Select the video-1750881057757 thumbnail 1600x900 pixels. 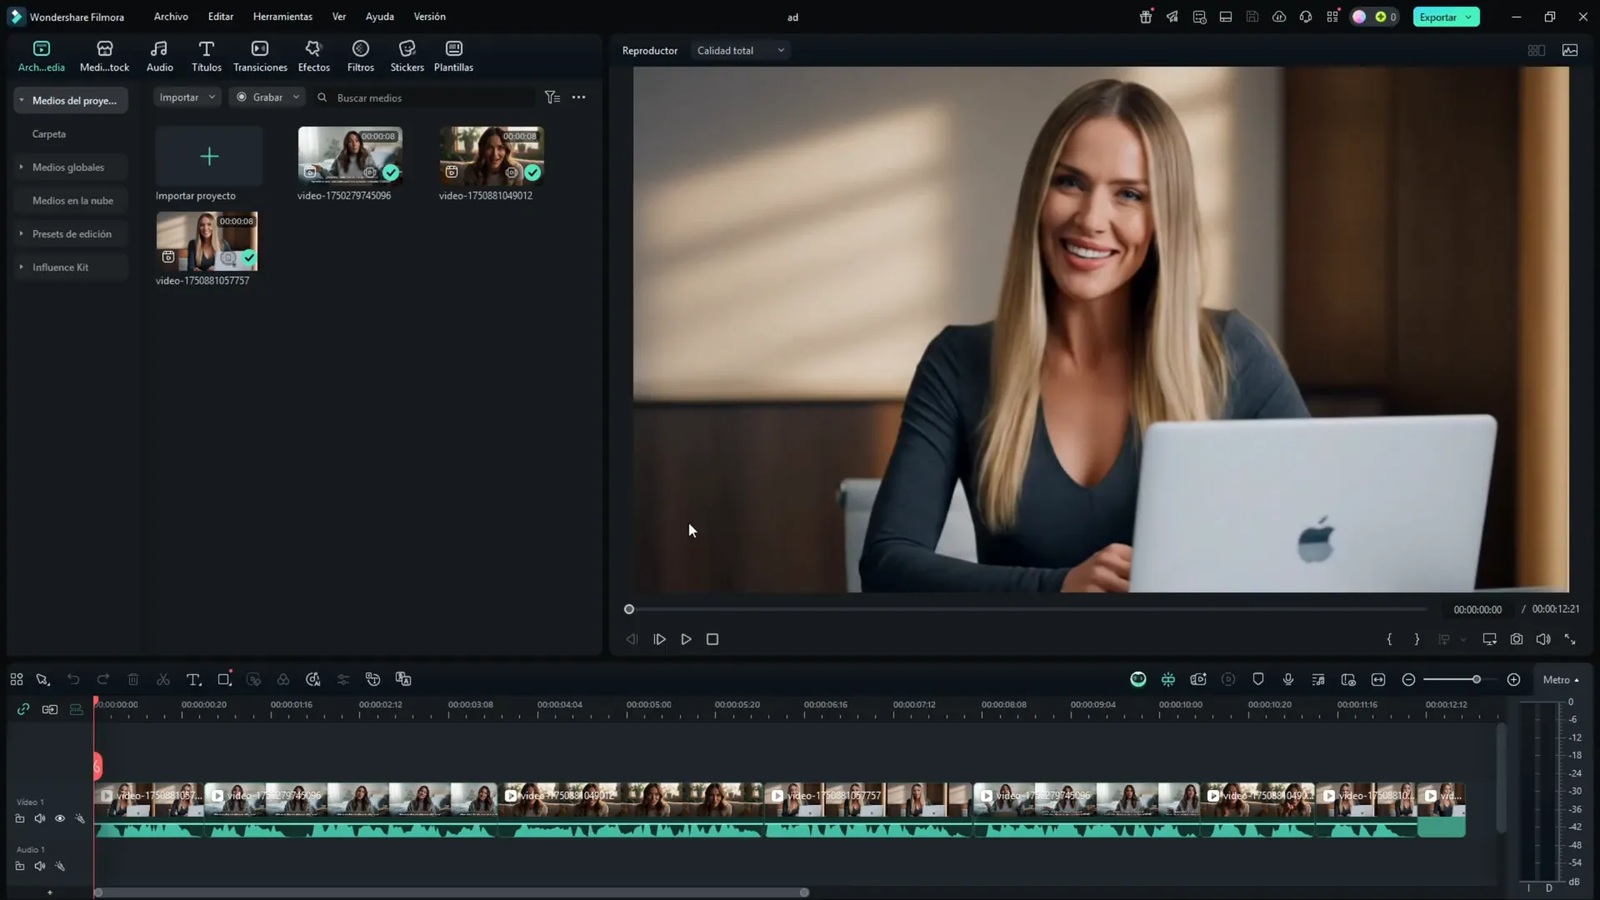(x=207, y=240)
